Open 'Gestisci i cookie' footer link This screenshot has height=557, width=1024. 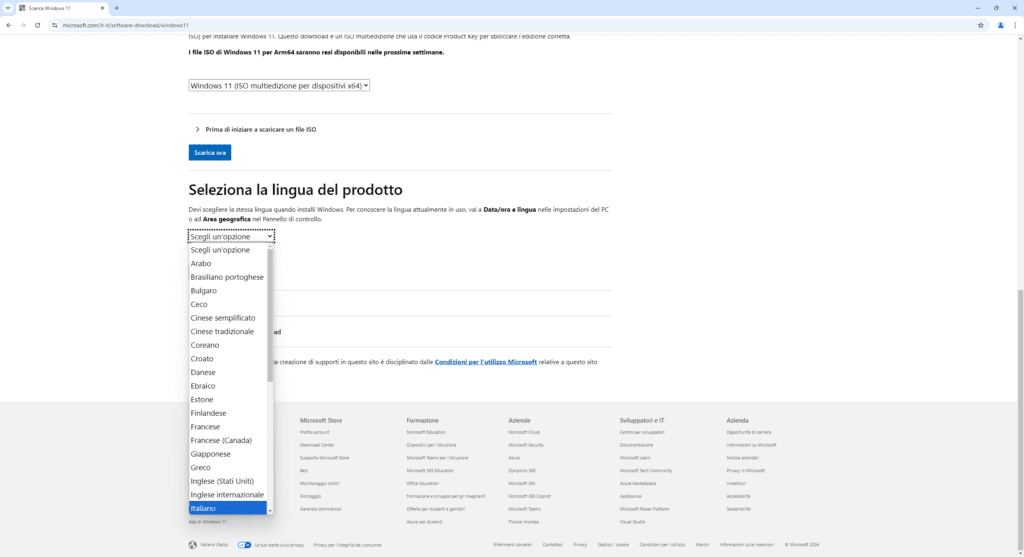(613, 545)
